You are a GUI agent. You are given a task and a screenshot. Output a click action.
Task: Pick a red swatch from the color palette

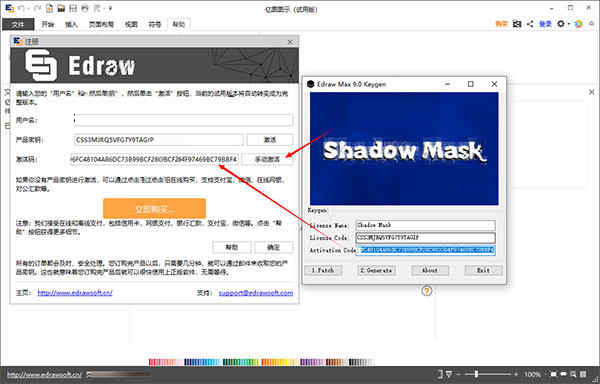pyautogui.click(x=152, y=362)
